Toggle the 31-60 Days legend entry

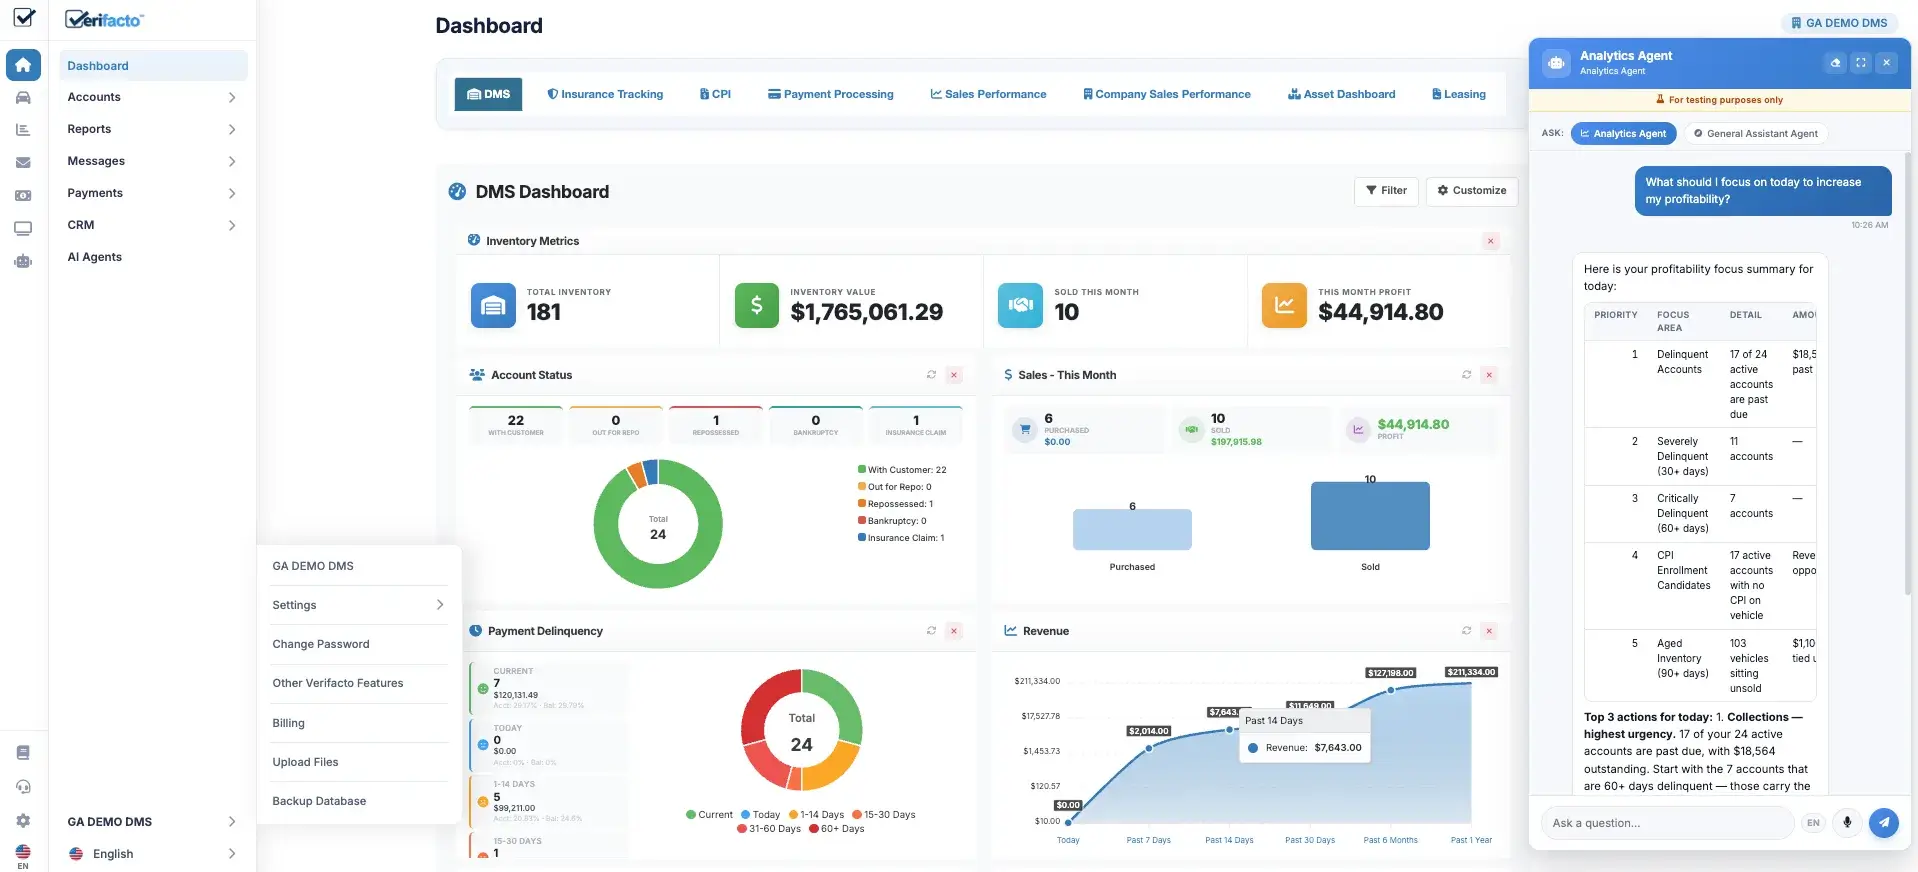pyautogui.click(x=769, y=829)
